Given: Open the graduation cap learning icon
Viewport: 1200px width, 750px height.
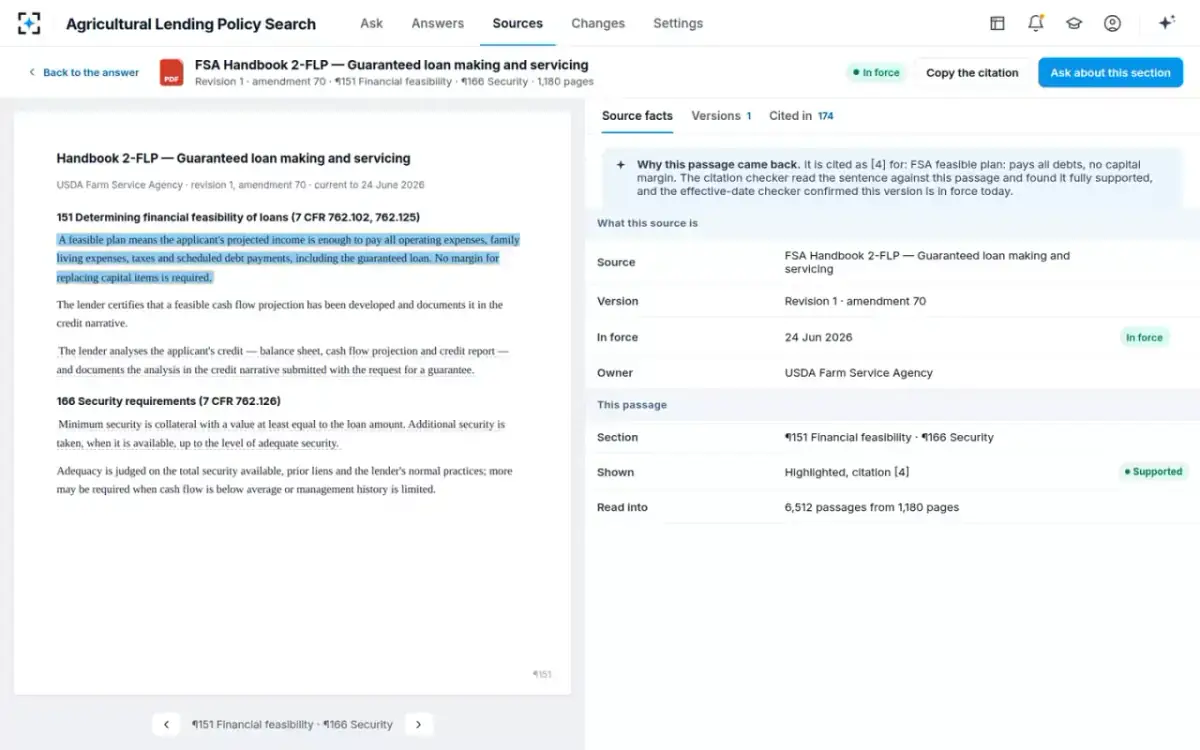Looking at the screenshot, I should coord(1074,23).
